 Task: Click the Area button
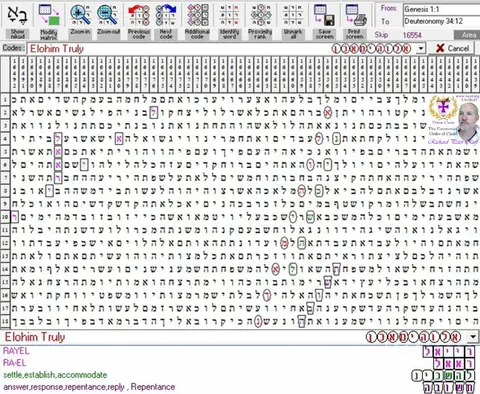[467, 35]
